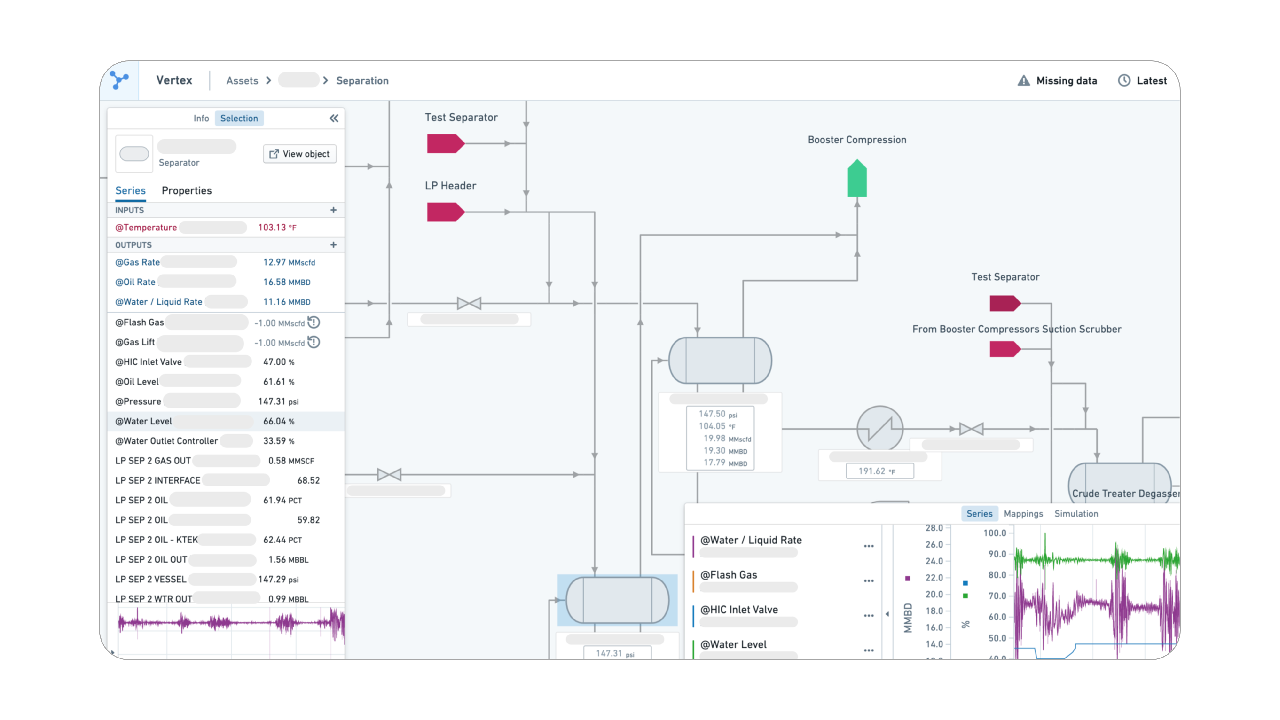Open options menu for @Flash Gas series
Viewport: 1280px width, 720px height.
pyautogui.click(x=869, y=582)
